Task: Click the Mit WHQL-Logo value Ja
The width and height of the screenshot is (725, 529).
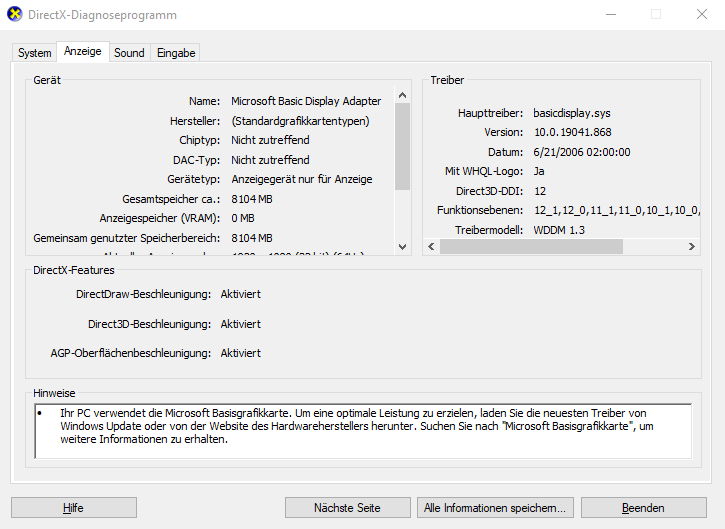Action: coord(539,172)
